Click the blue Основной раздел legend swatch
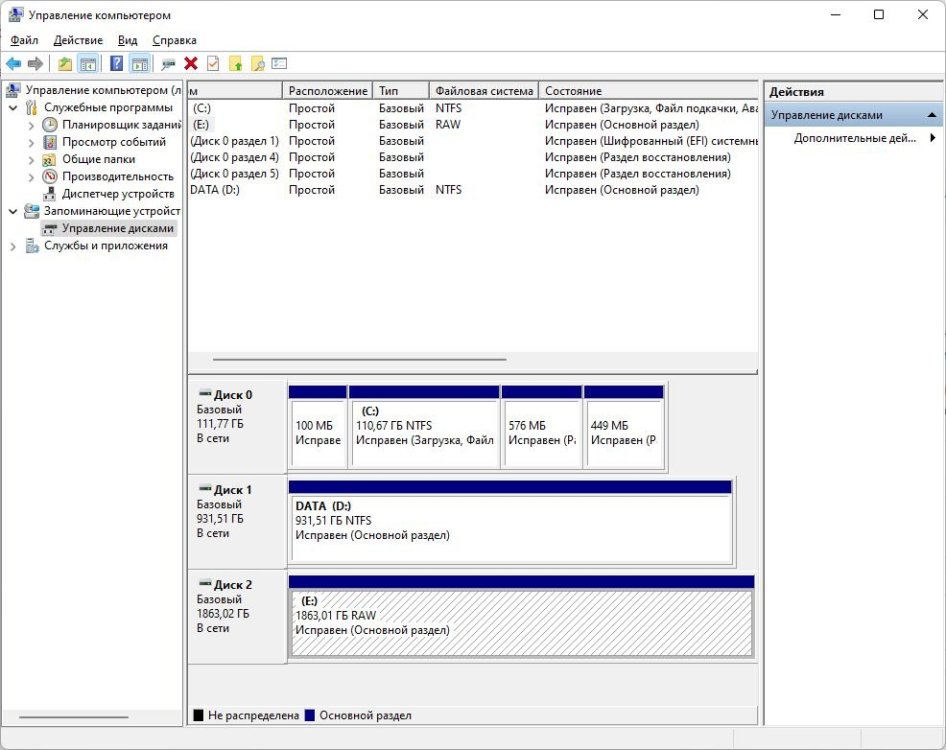Screen dimensions: 946x750 click(x=310, y=716)
